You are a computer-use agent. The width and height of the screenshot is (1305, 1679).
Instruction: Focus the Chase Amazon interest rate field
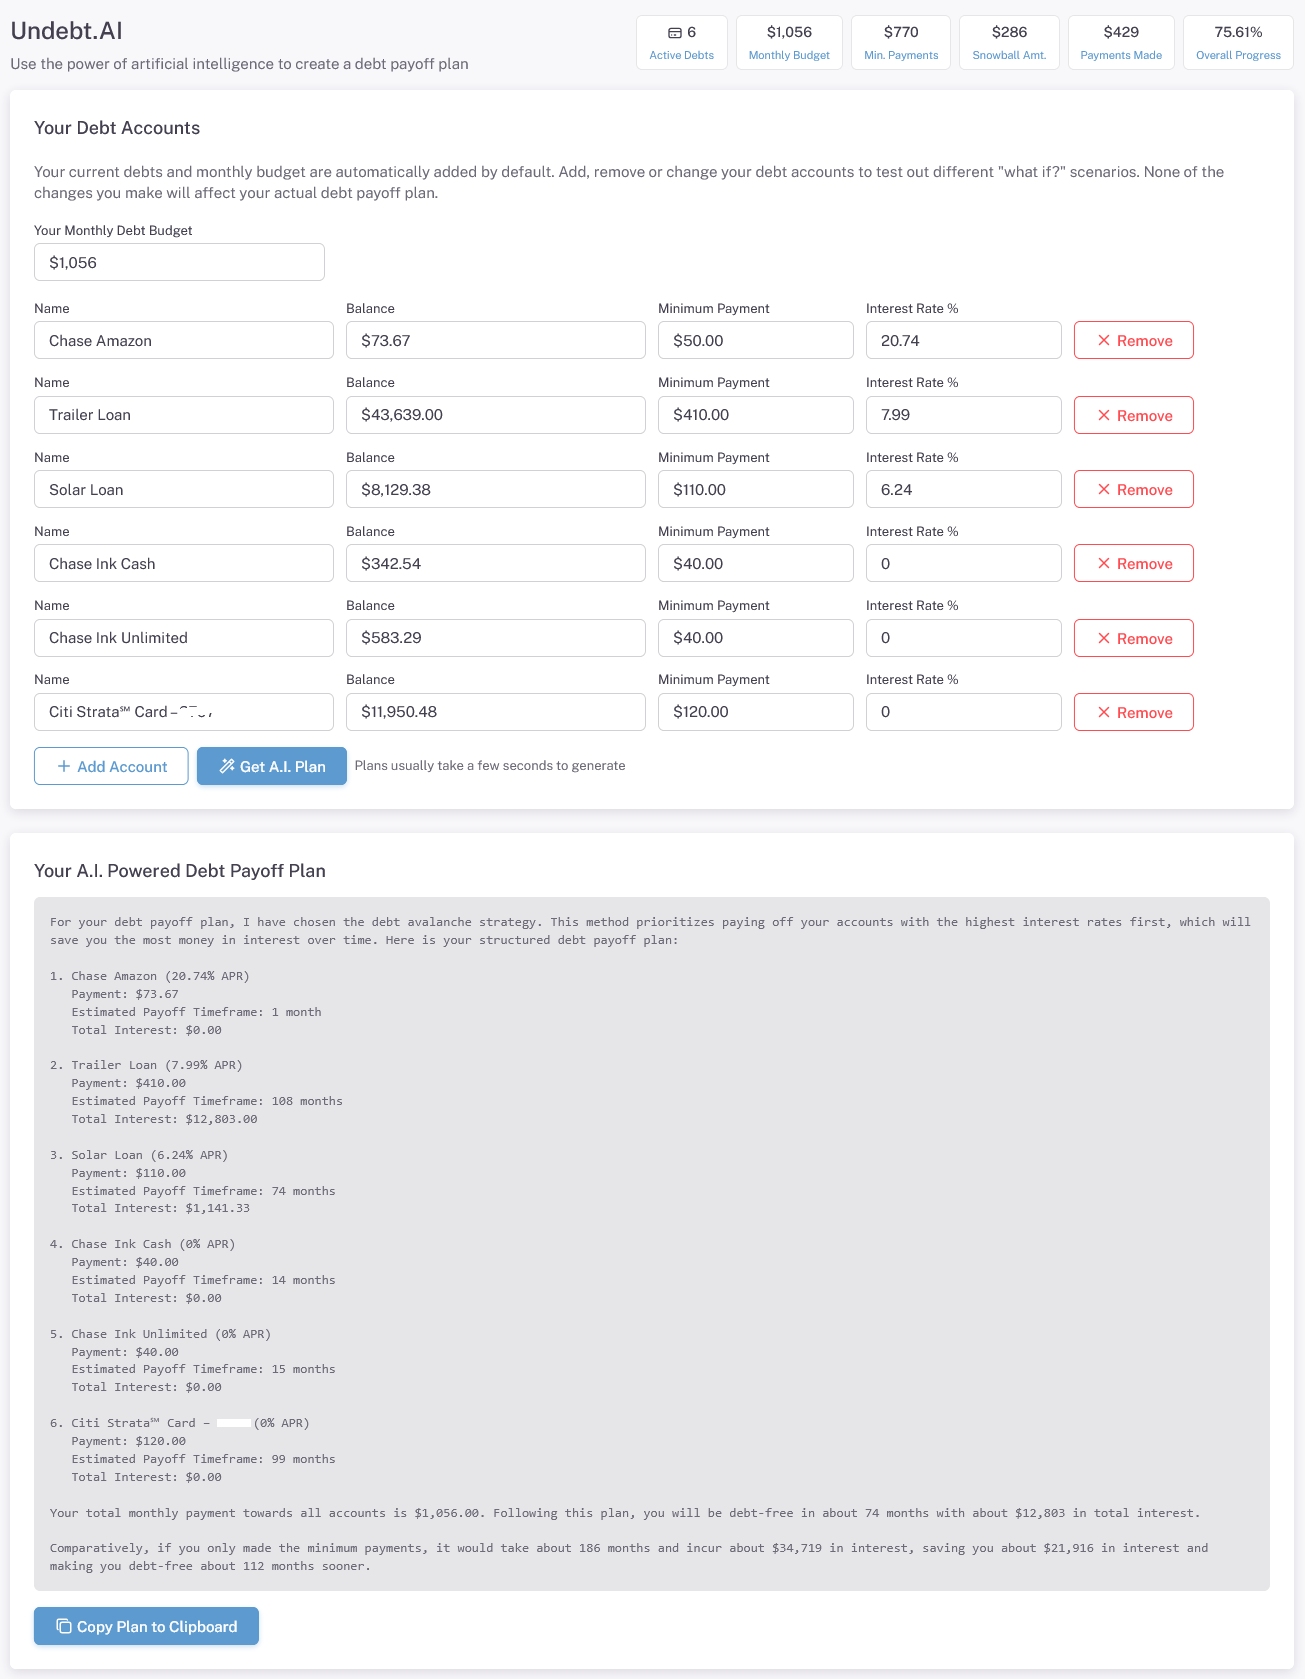[x=964, y=340]
